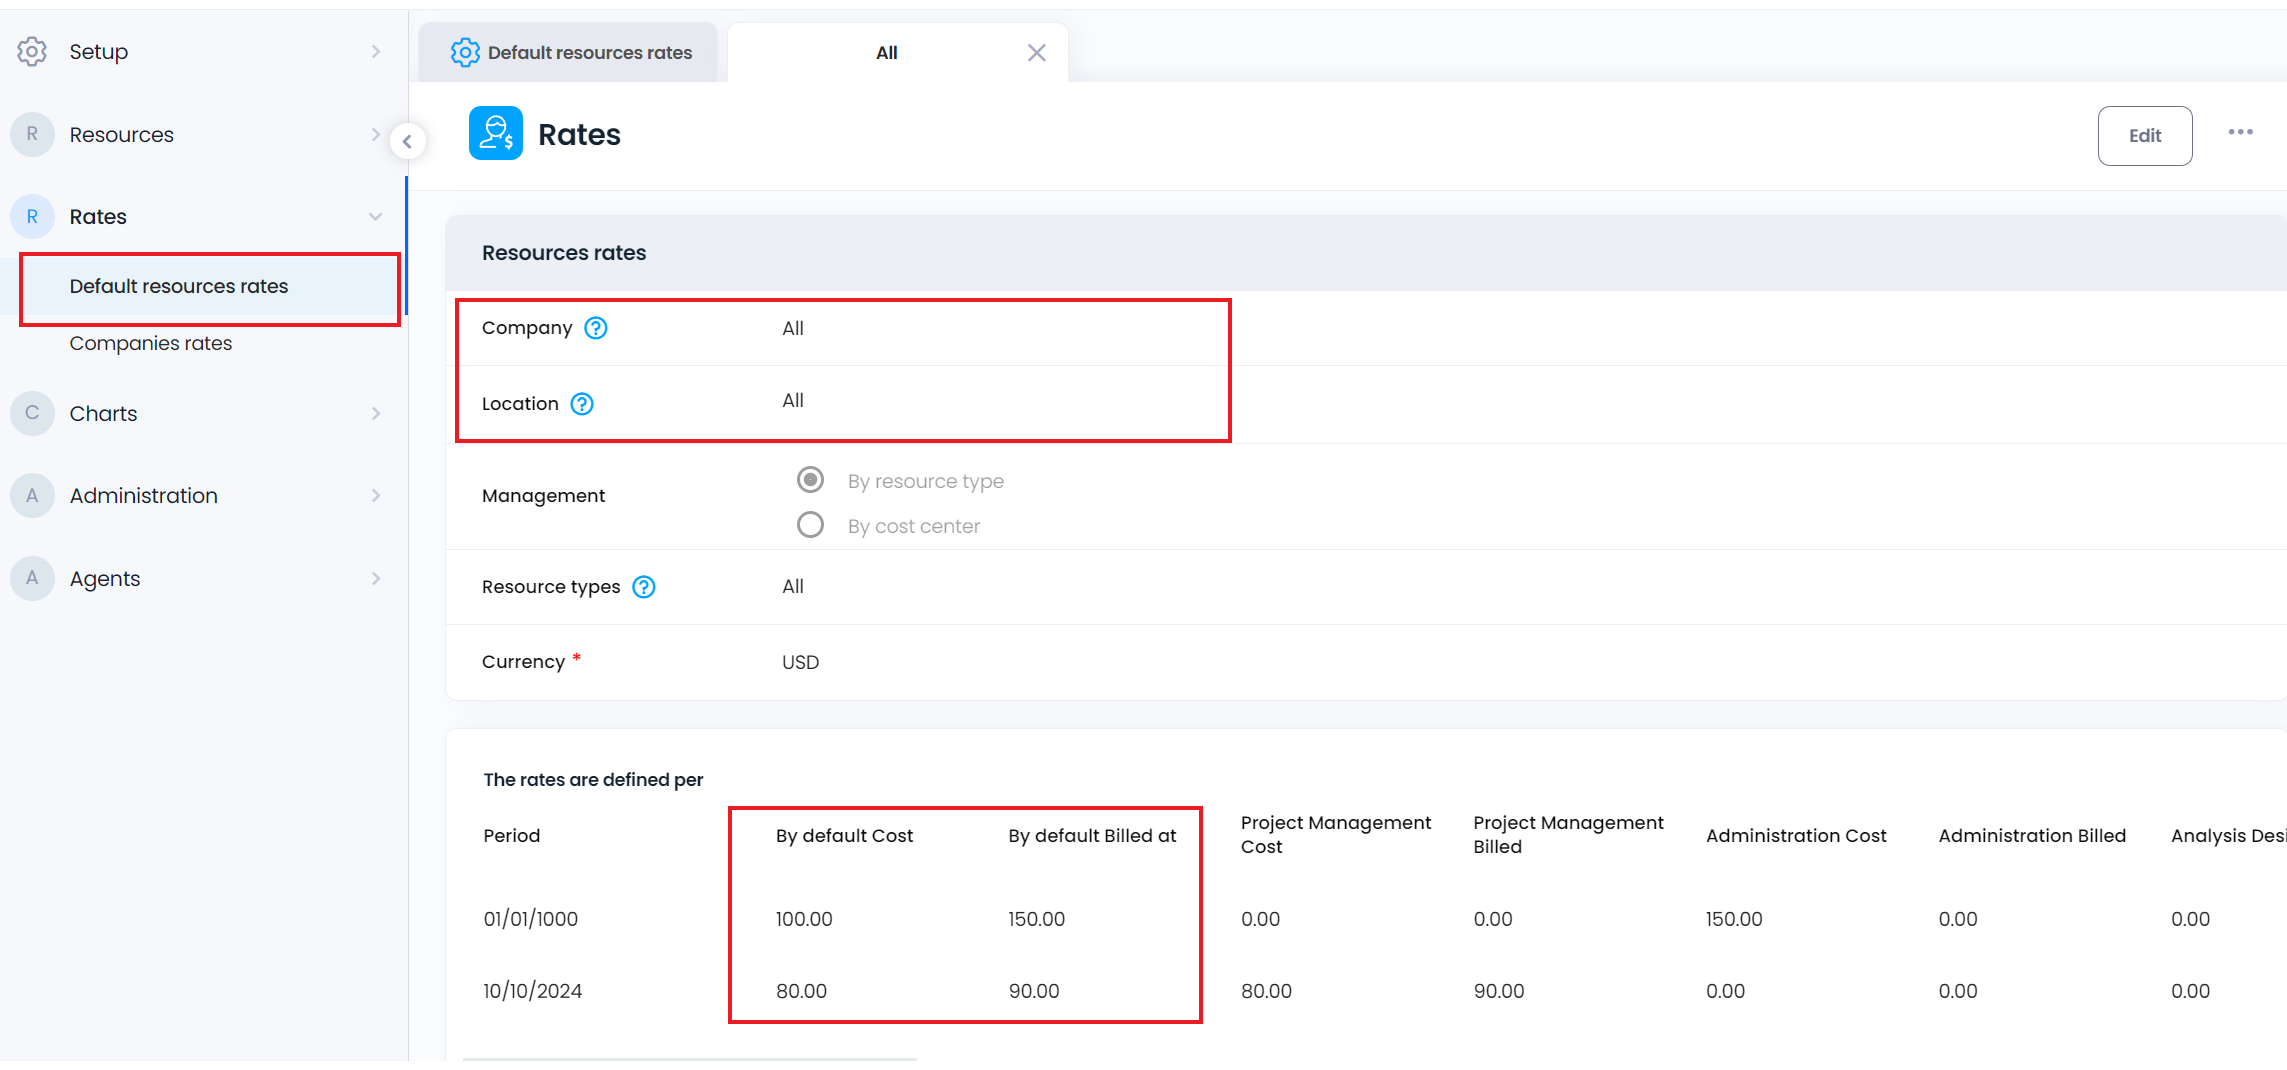The height and width of the screenshot is (1070, 2287).
Task: Click the horizontal scrollbar under the rates table
Action: (689, 1059)
